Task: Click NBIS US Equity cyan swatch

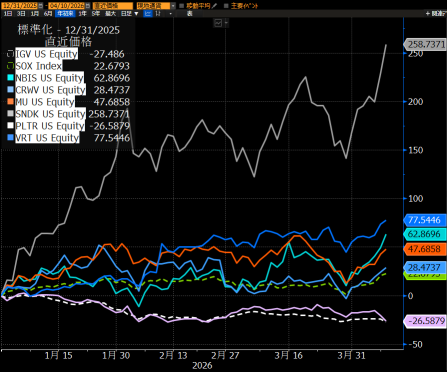Action: (x=11, y=78)
